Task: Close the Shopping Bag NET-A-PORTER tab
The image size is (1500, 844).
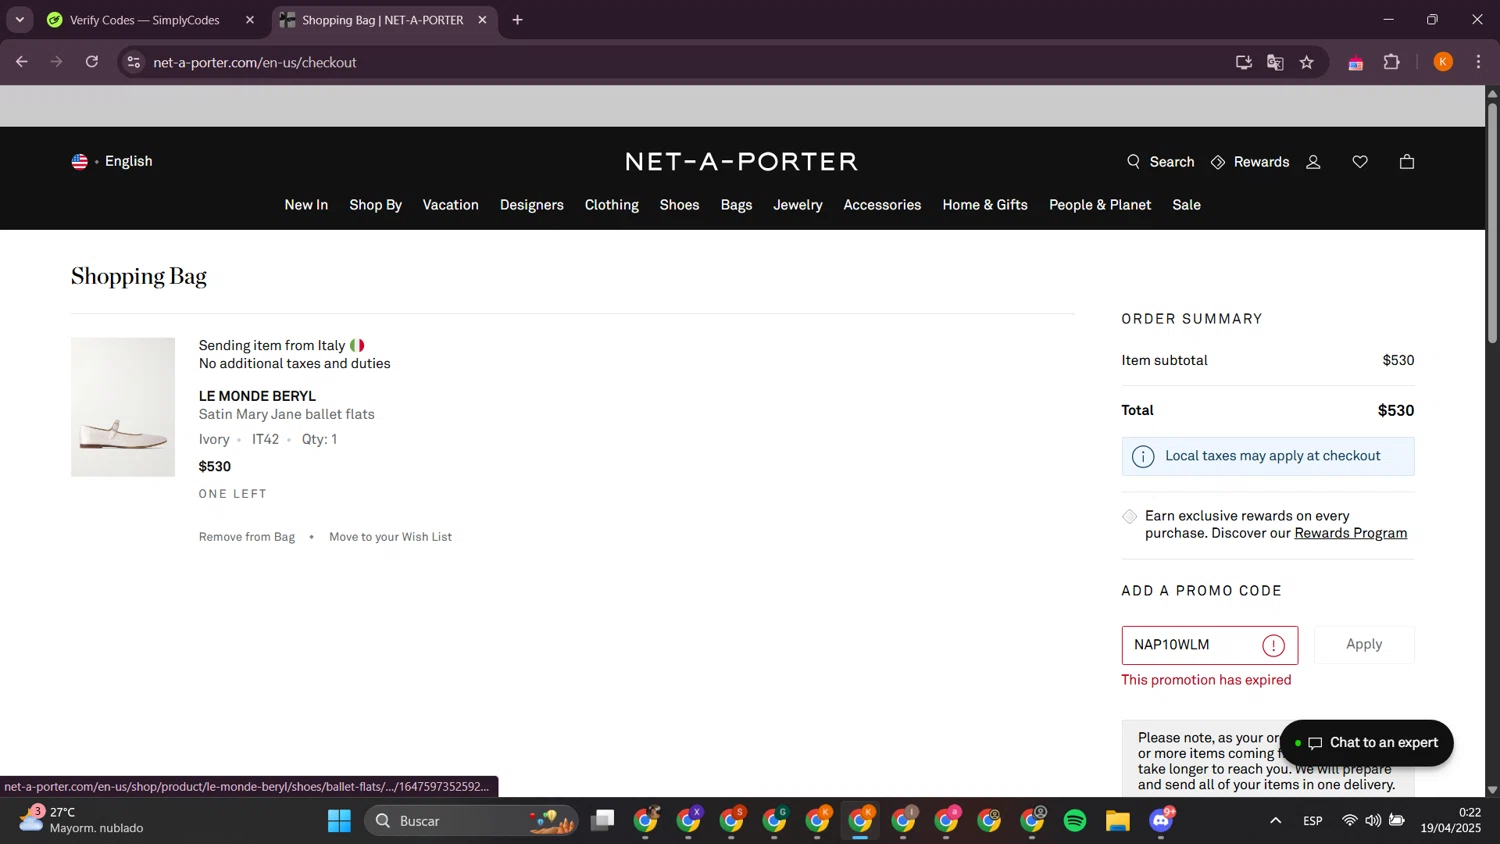Action: click(482, 20)
